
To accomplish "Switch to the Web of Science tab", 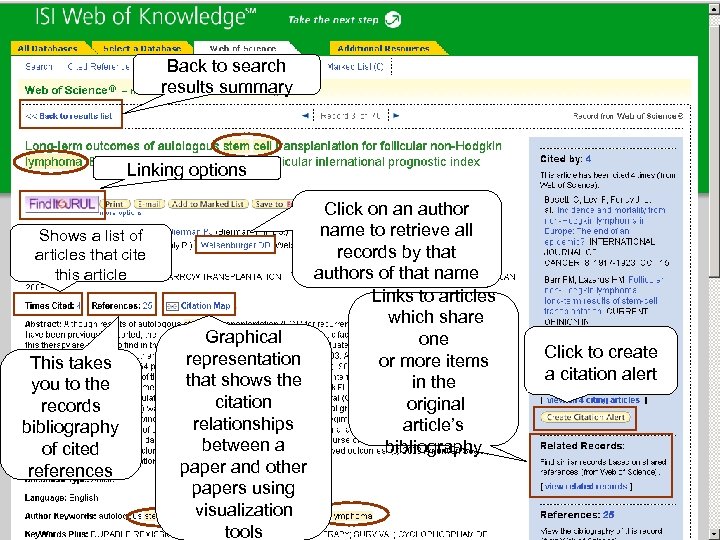I will tap(243, 48).
